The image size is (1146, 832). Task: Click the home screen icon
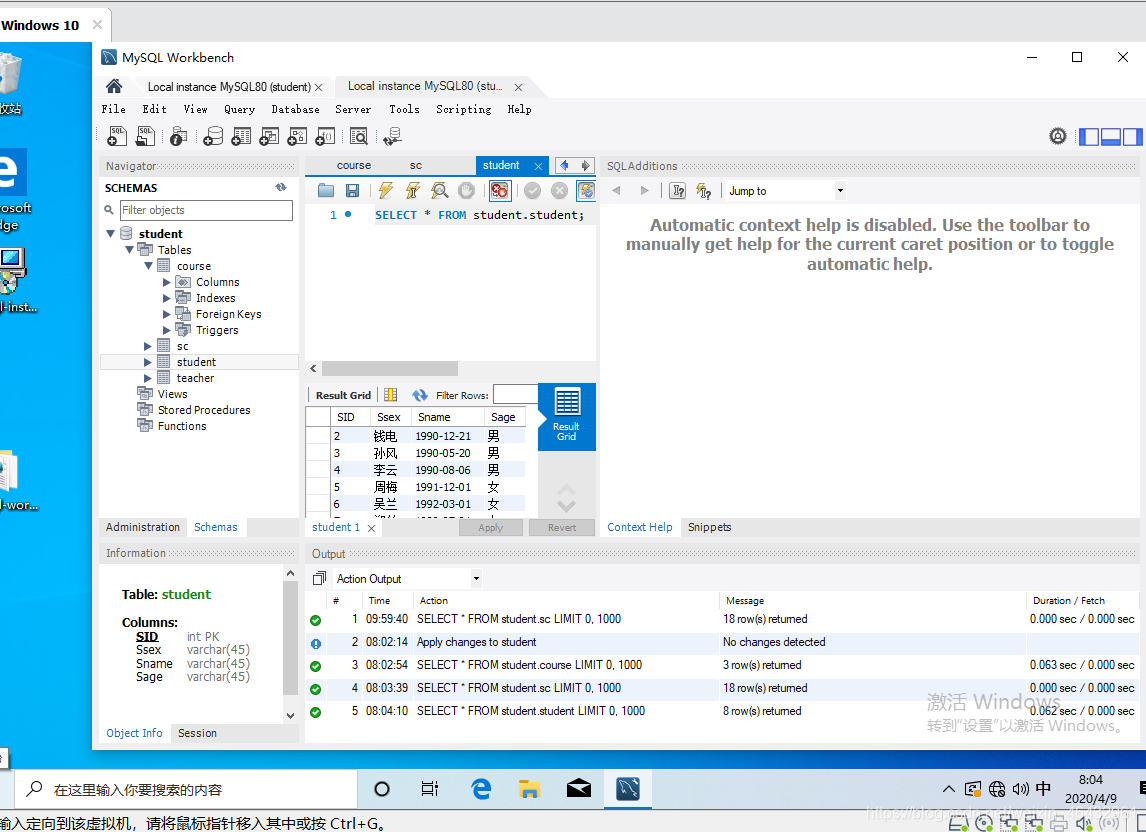point(114,86)
